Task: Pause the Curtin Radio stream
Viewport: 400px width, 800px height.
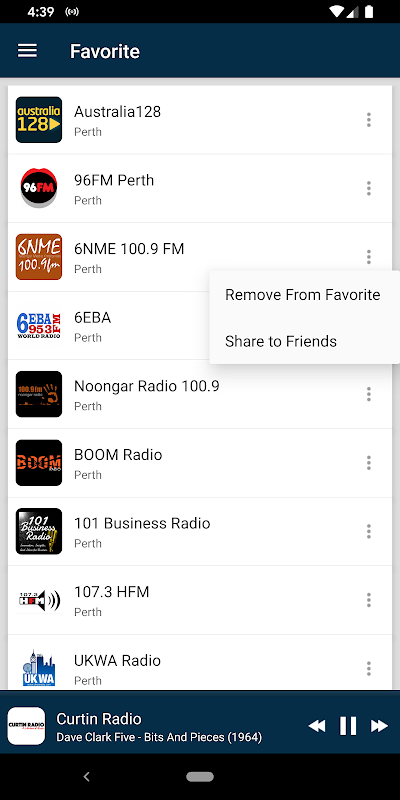Action: click(x=348, y=726)
